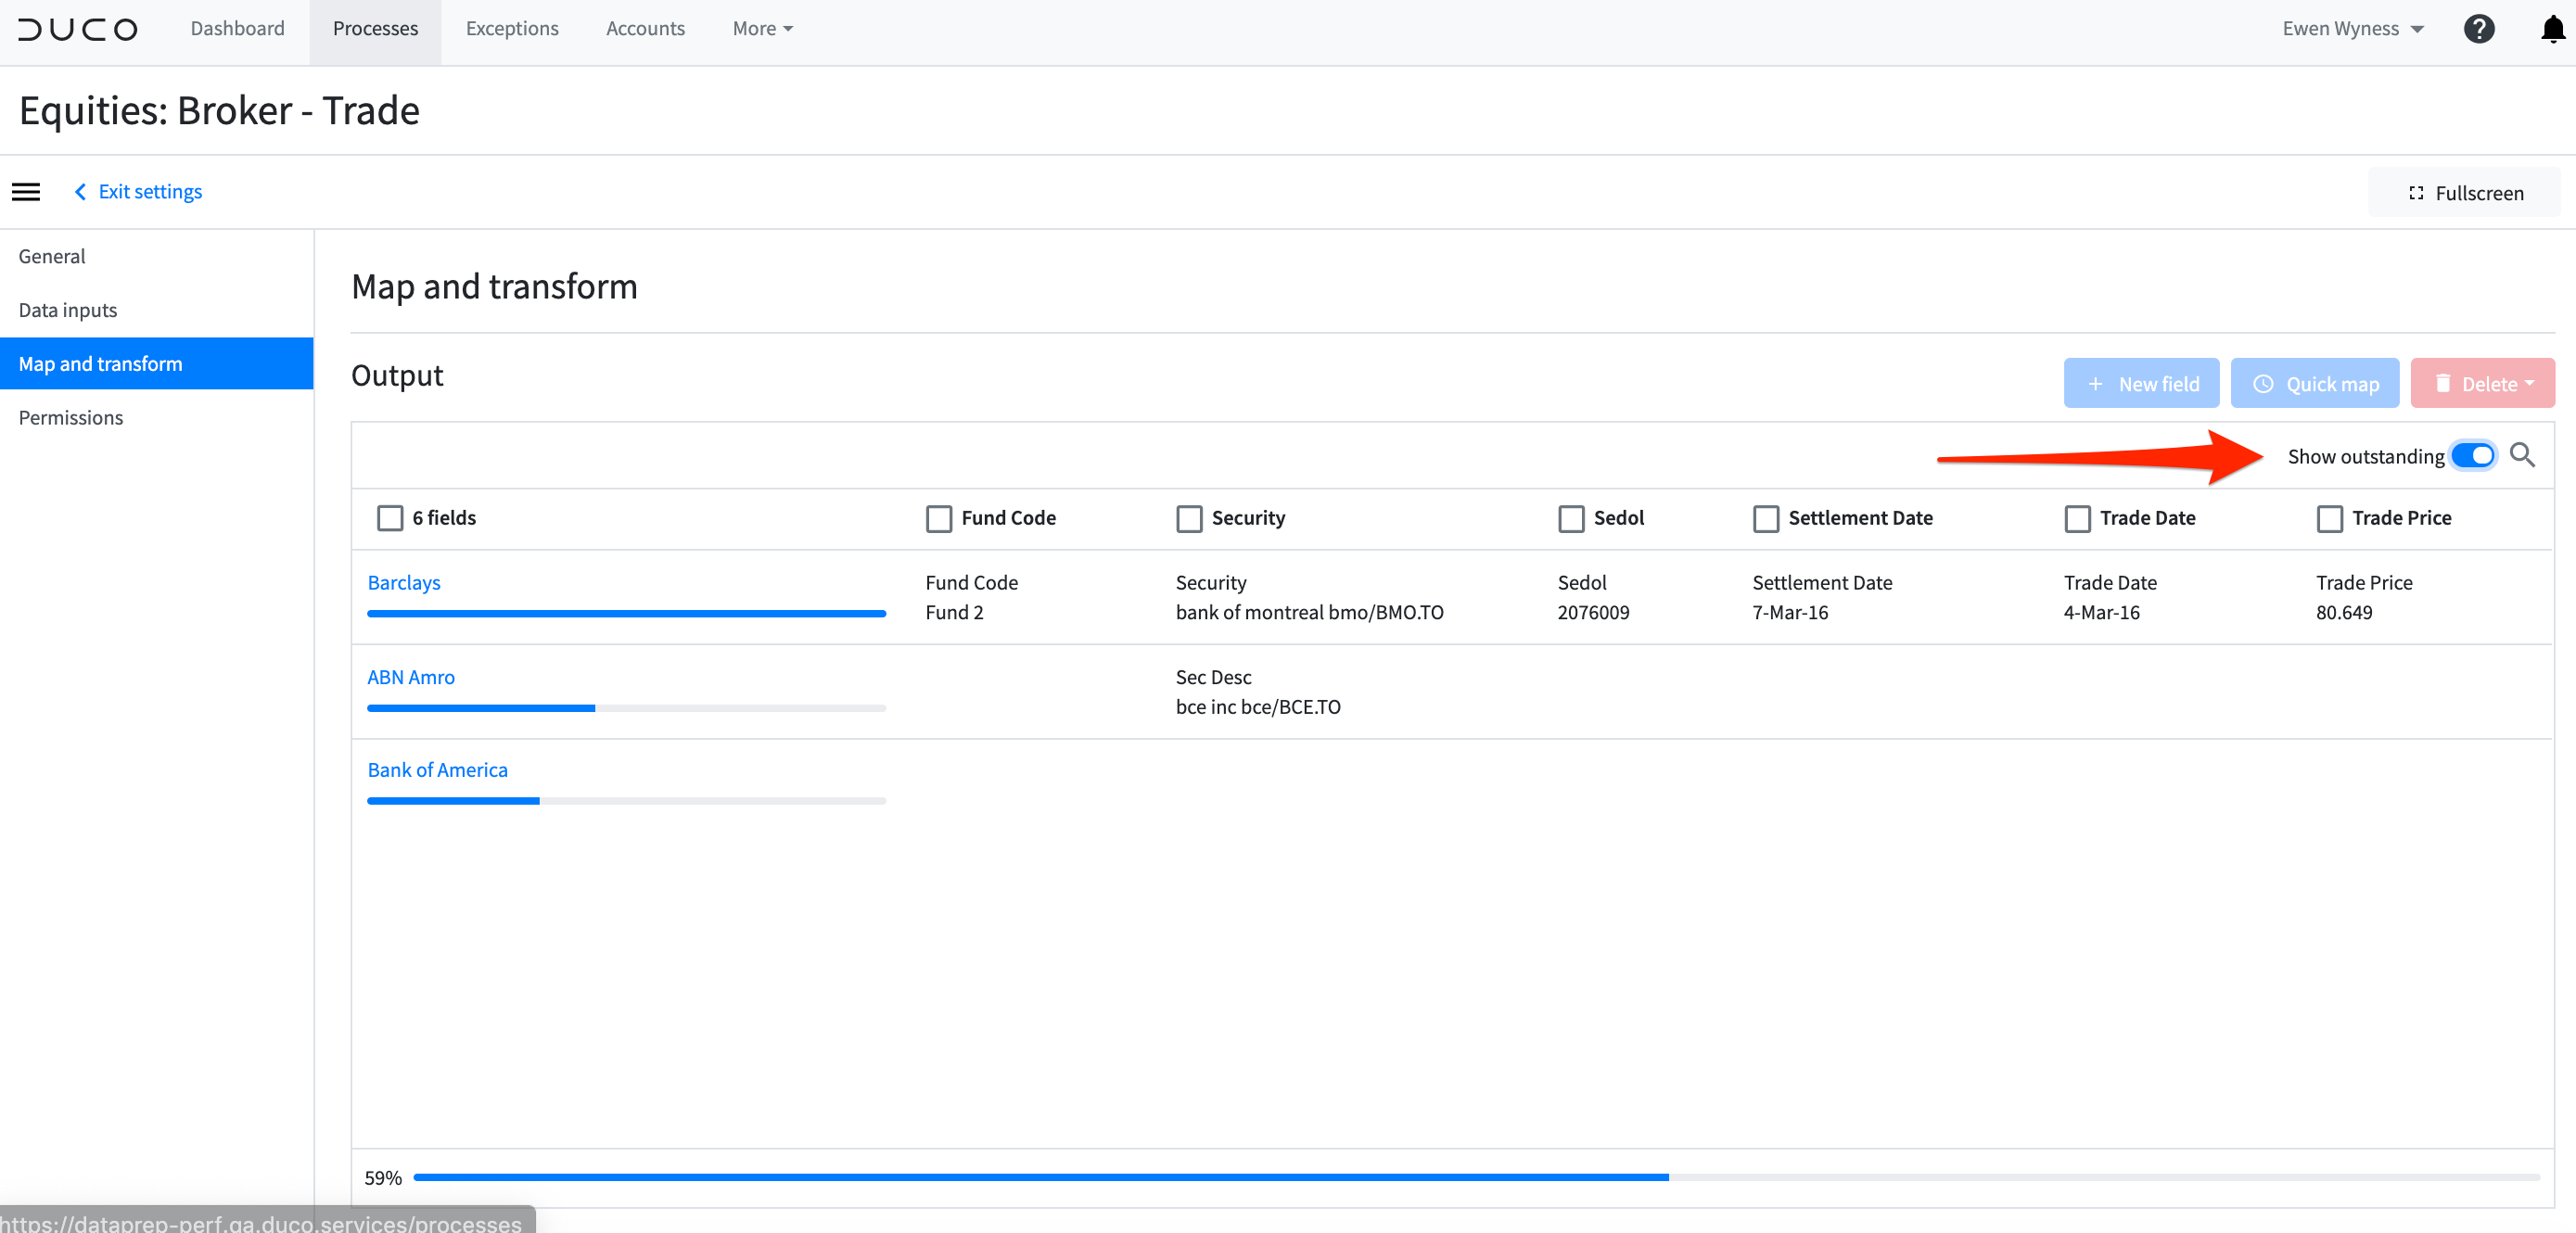The image size is (2576, 1233).
Task: Open the help icon in the top bar
Action: click(x=2480, y=28)
